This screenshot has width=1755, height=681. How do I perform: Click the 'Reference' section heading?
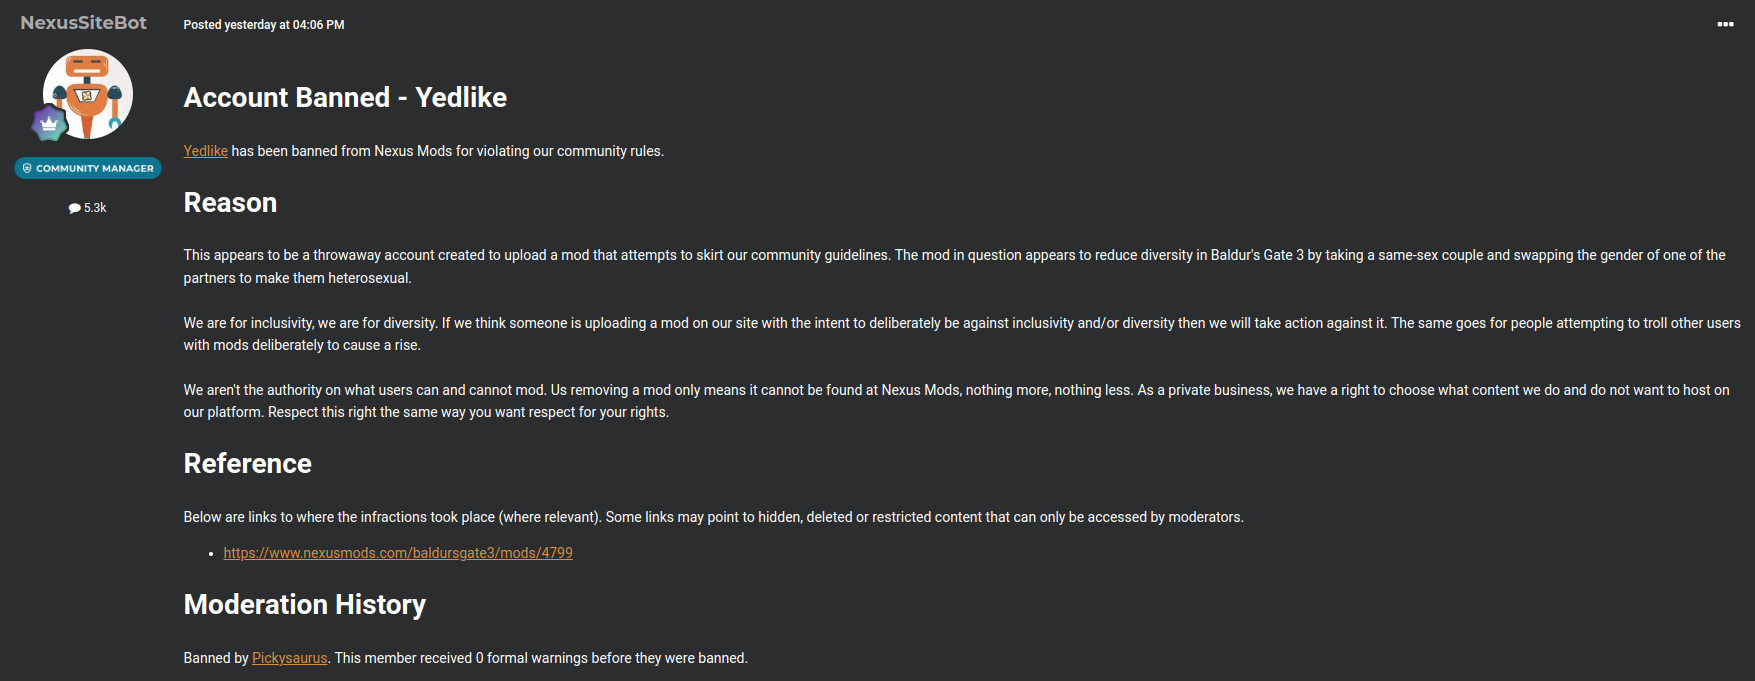(x=247, y=463)
